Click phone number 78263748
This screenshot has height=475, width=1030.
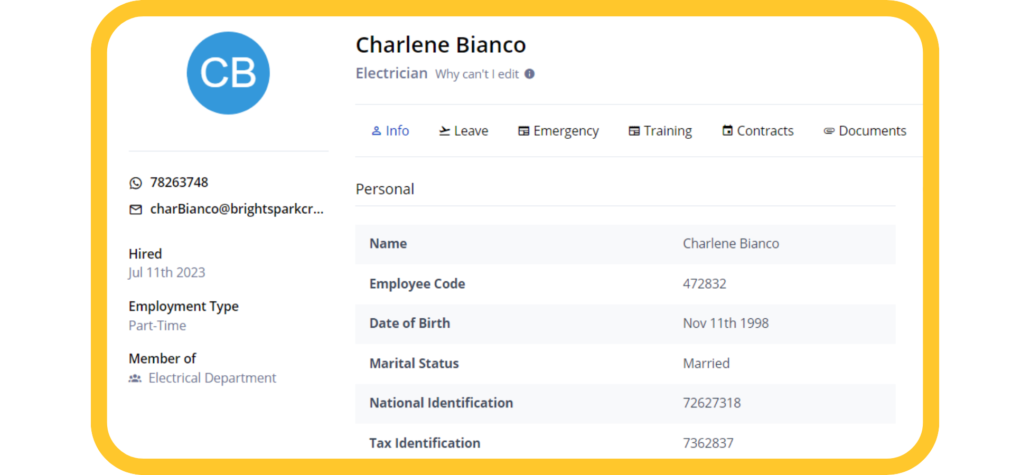[x=179, y=183]
